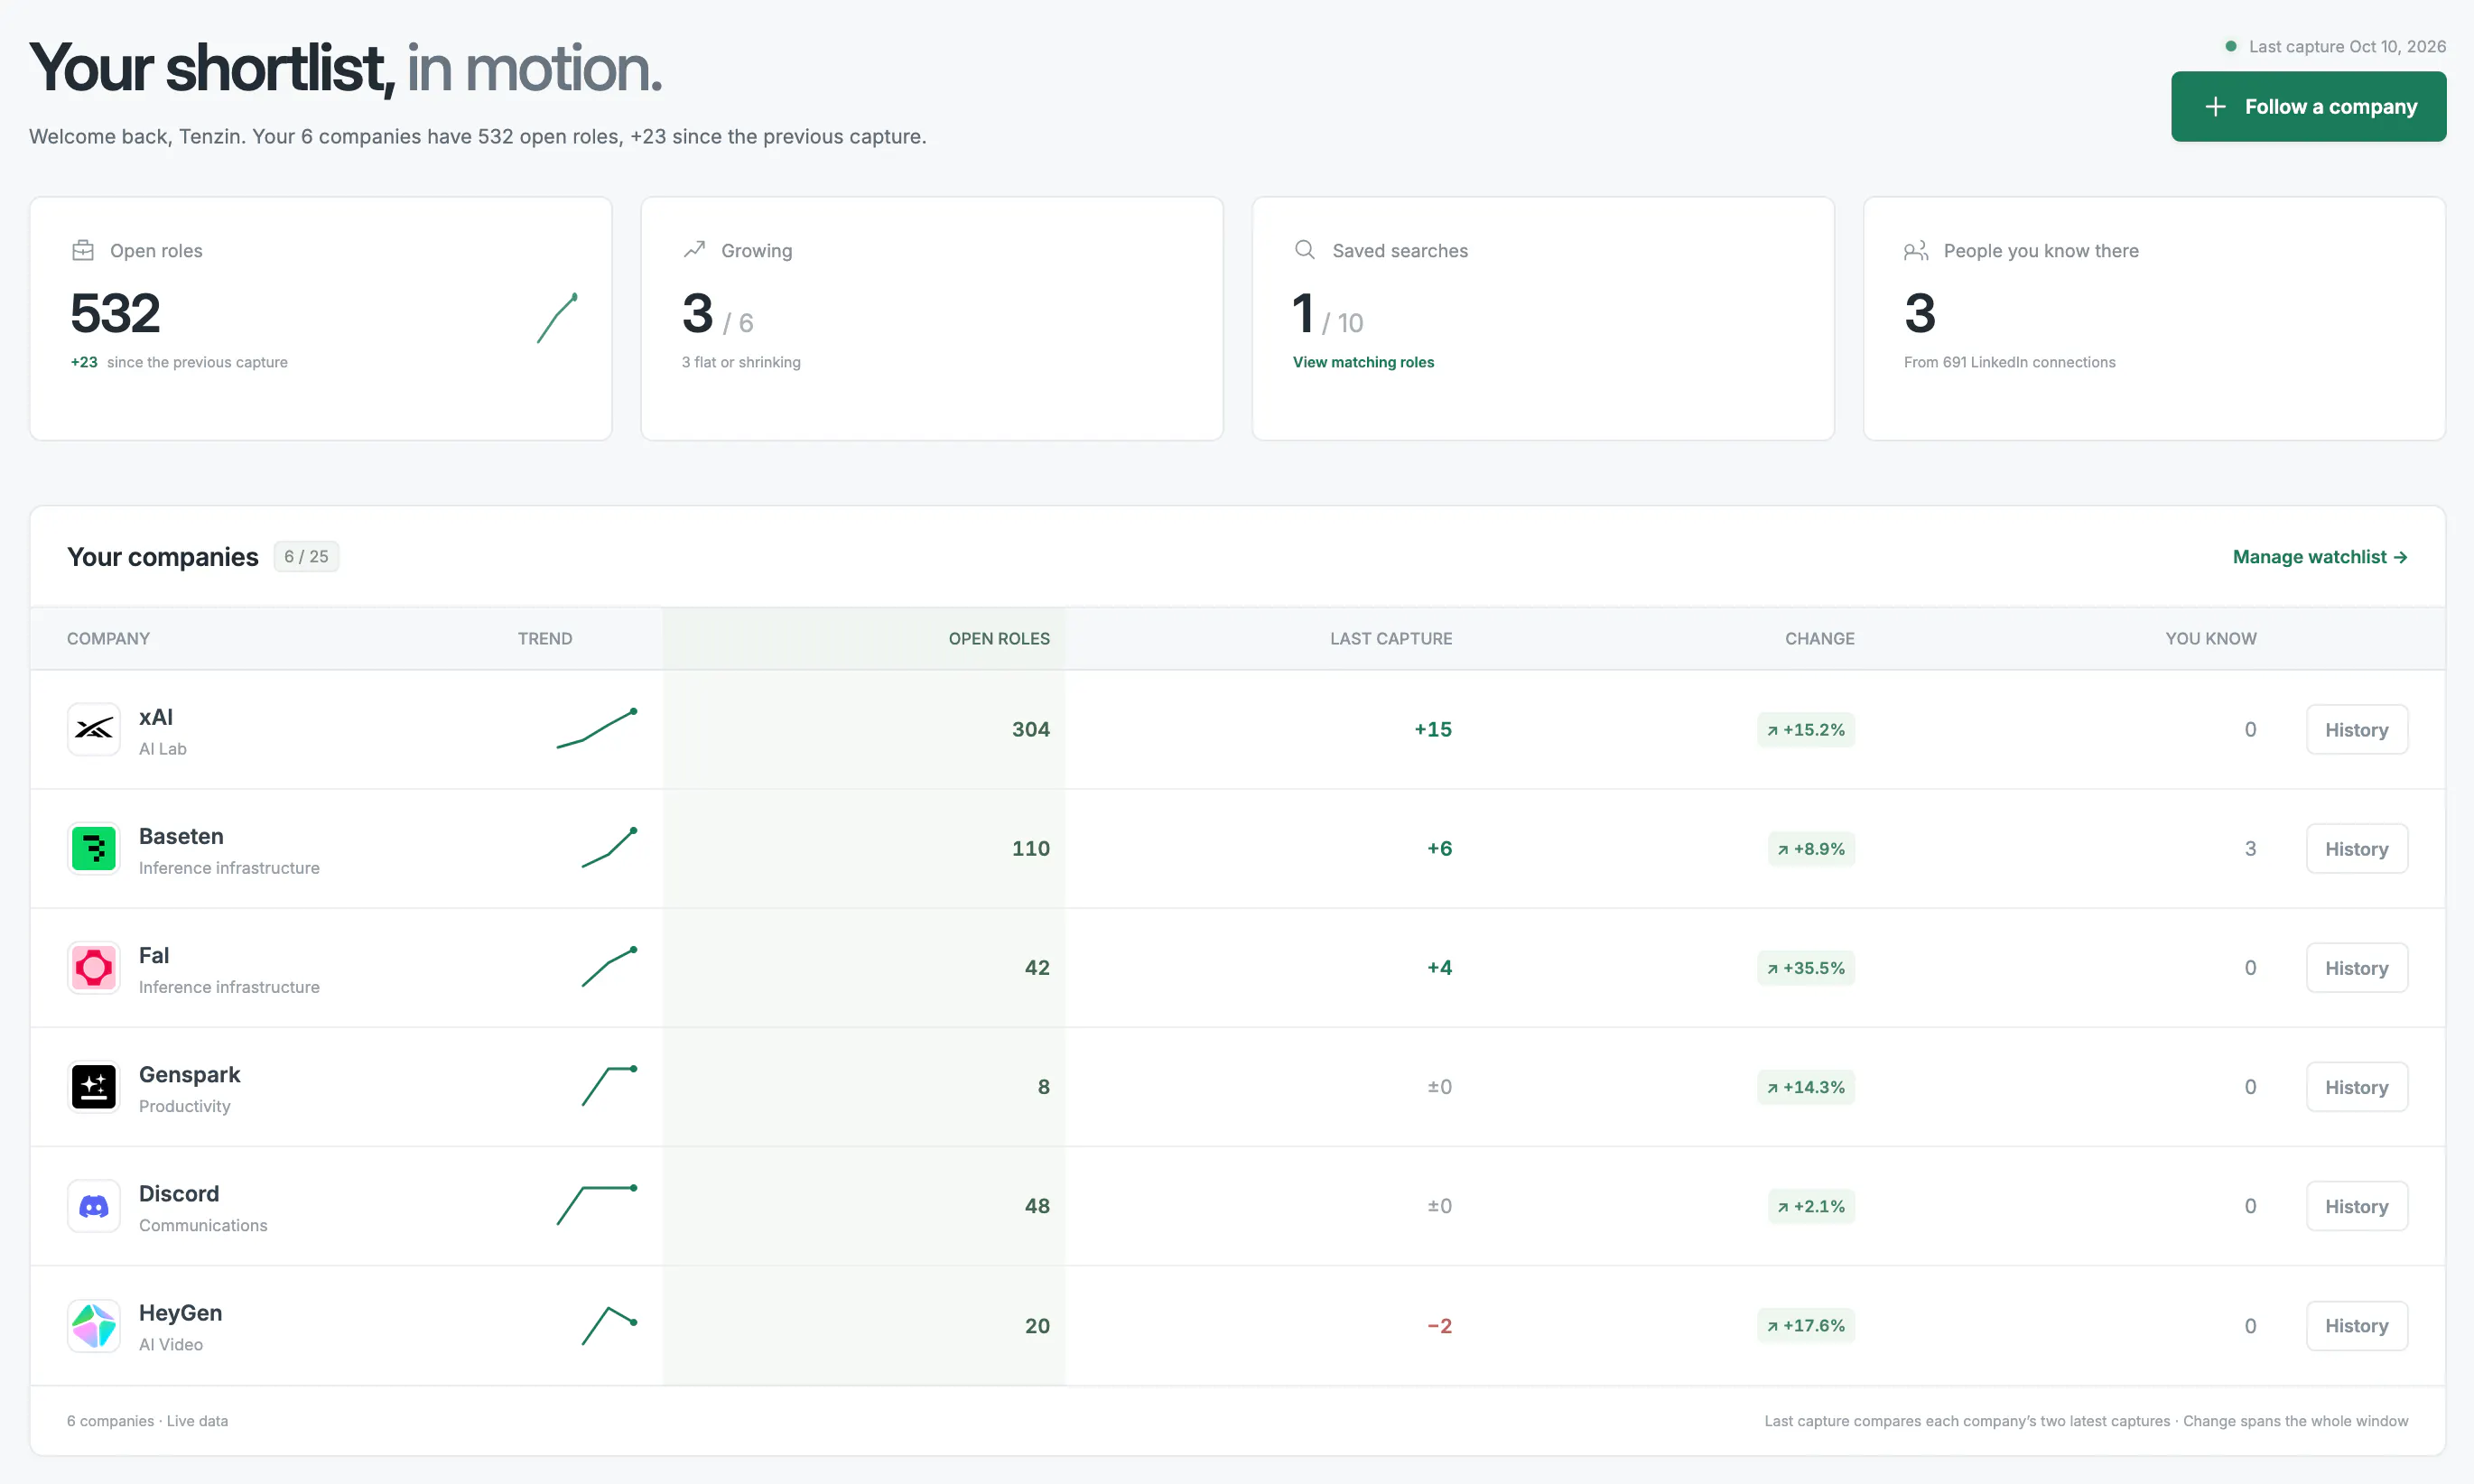This screenshot has width=2474, height=1484.
Task: Click the HeyGen company logo
Action: click(94, 1325)
